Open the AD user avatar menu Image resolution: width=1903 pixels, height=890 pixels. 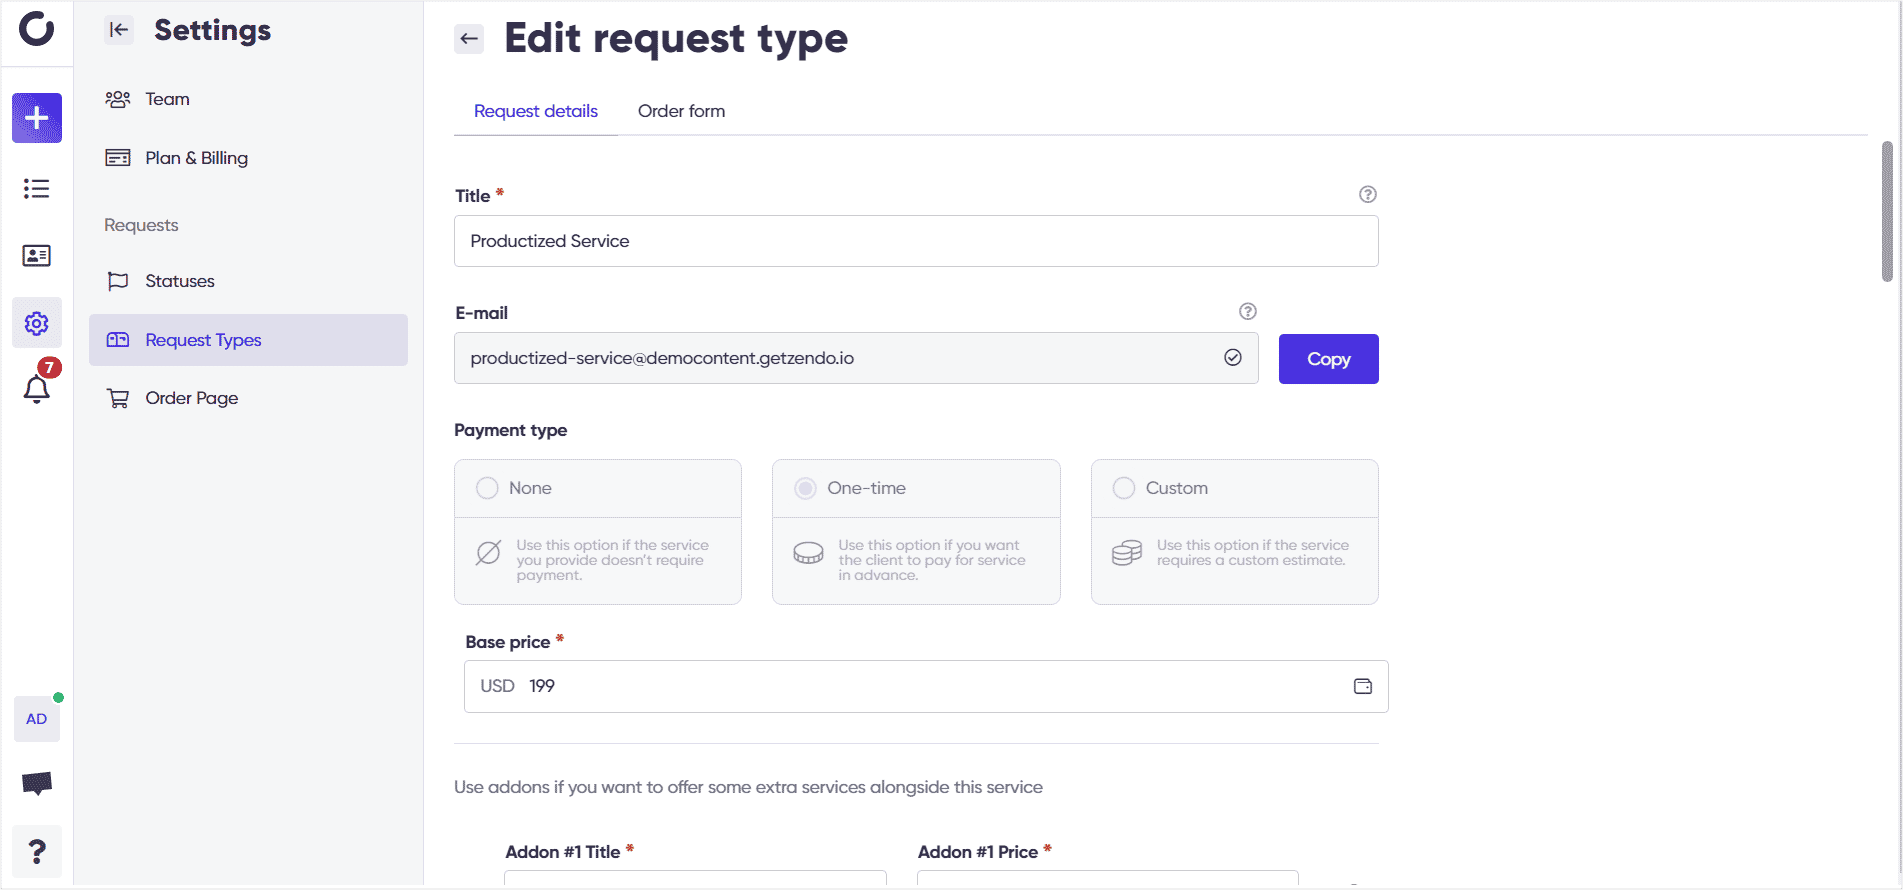[37, 719]
